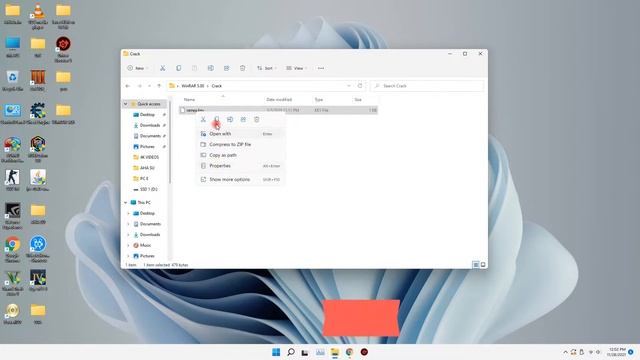Click the Copy icon in the context menu

(216, 120)
